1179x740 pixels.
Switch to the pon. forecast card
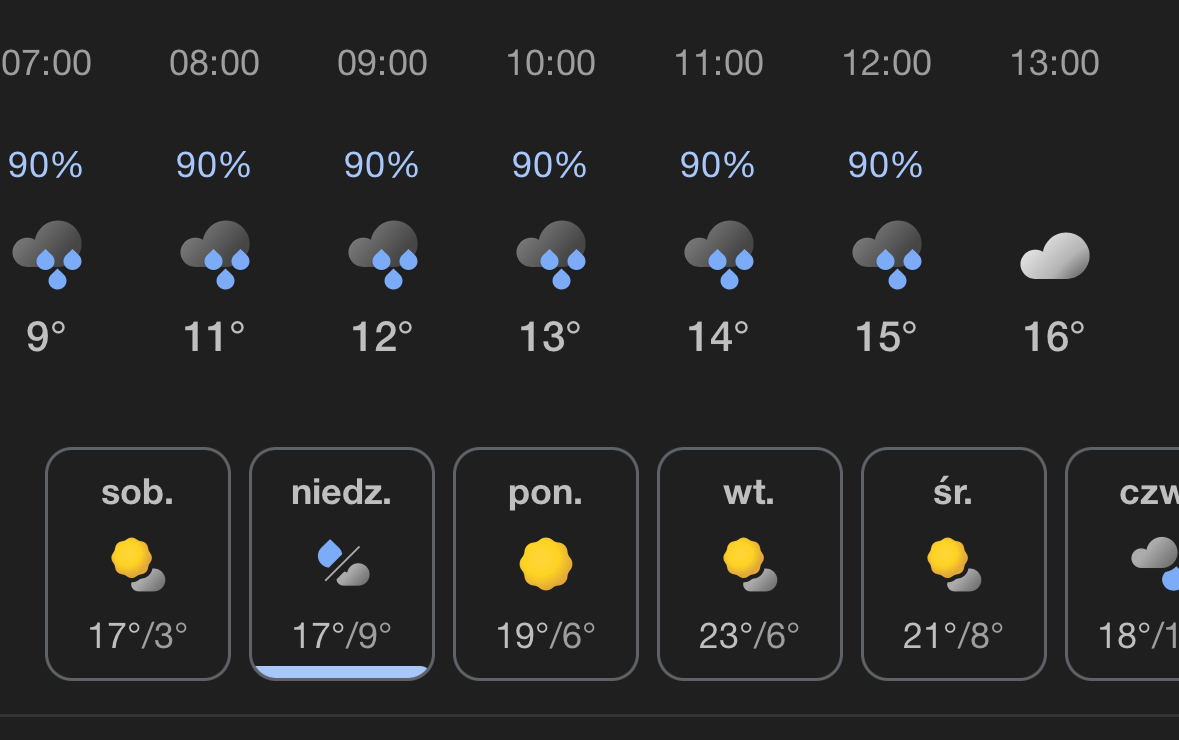pos(546,564)
